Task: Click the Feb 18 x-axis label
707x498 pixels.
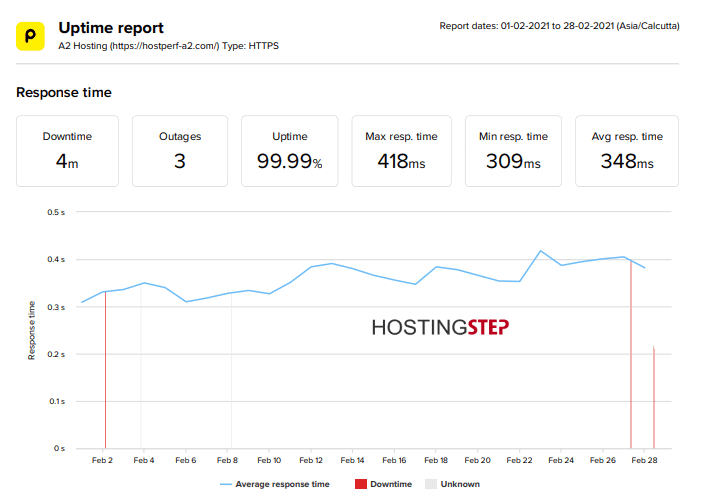Action: pyautogui.click(x=436, y=460)
